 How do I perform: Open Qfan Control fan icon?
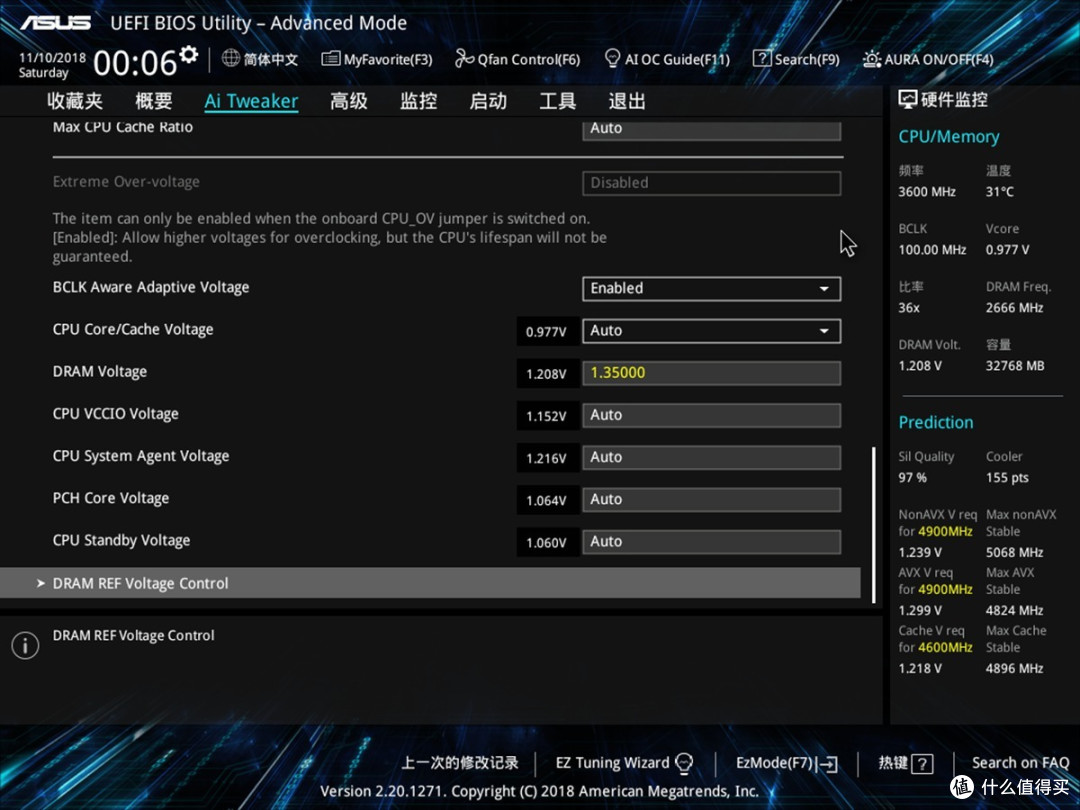[465, 59]
